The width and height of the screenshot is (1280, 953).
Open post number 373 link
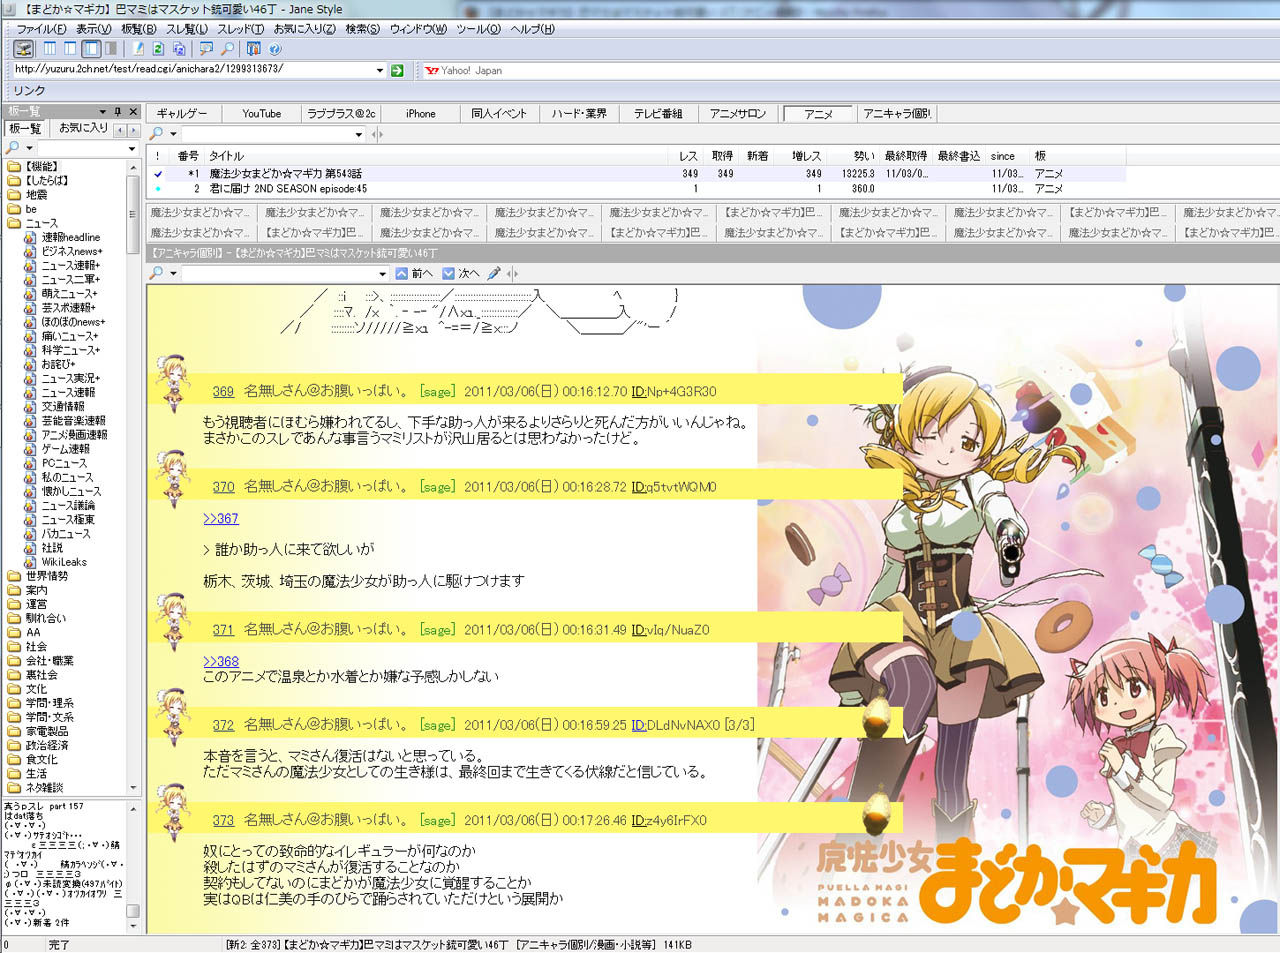click(223, 820)
